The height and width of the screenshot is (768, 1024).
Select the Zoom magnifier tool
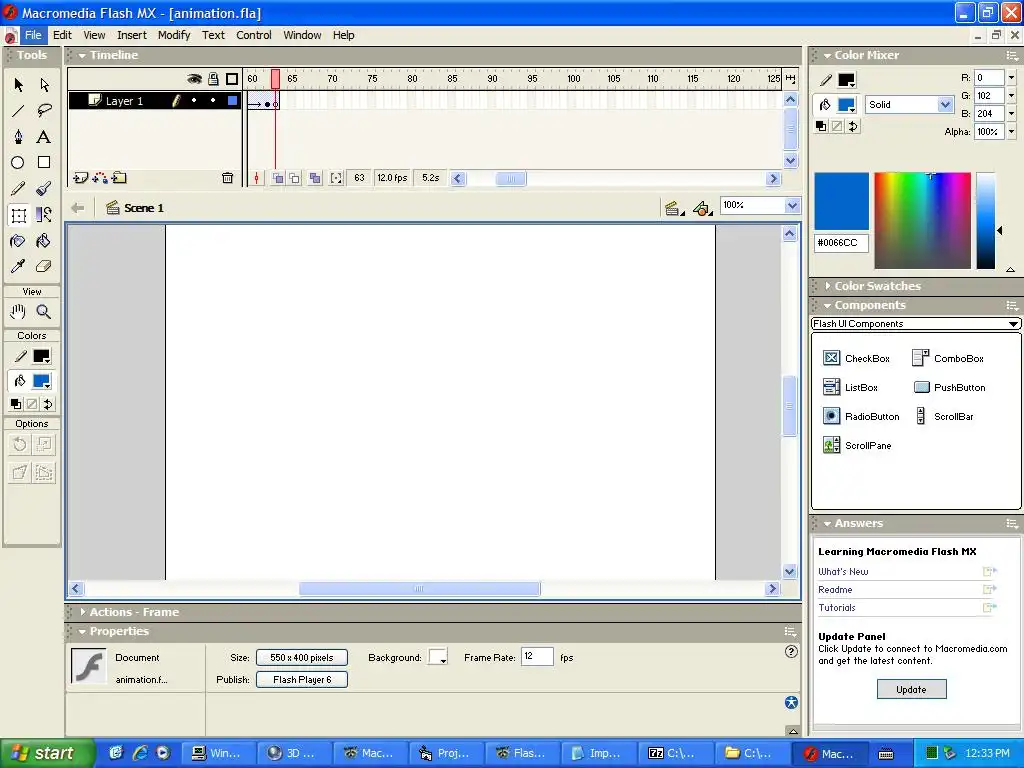click(x=44, y=312)
